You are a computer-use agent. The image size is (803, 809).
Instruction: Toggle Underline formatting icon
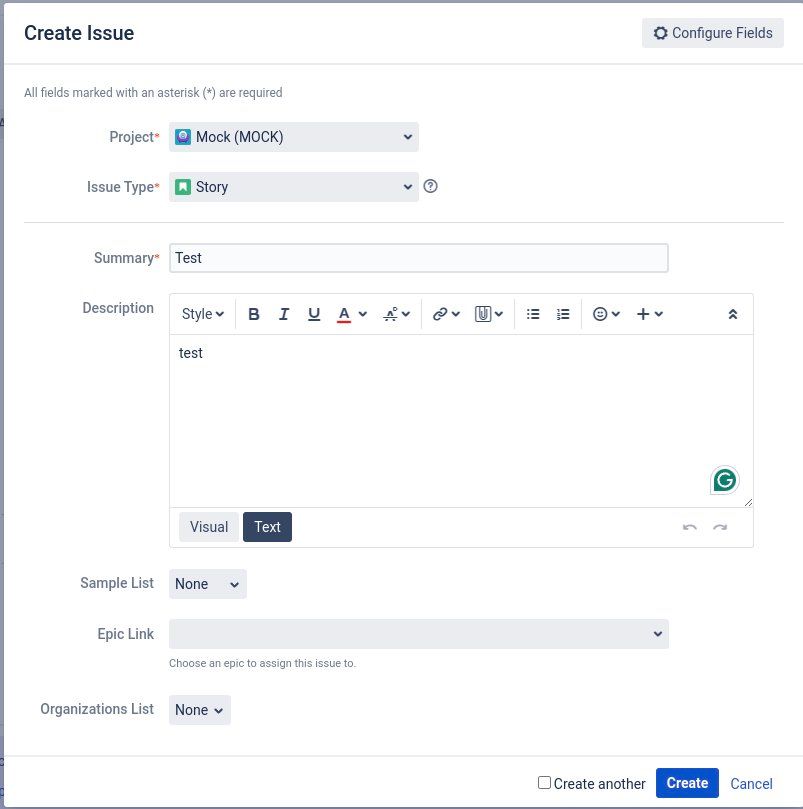pyautogui.click(x=314, y=314)
